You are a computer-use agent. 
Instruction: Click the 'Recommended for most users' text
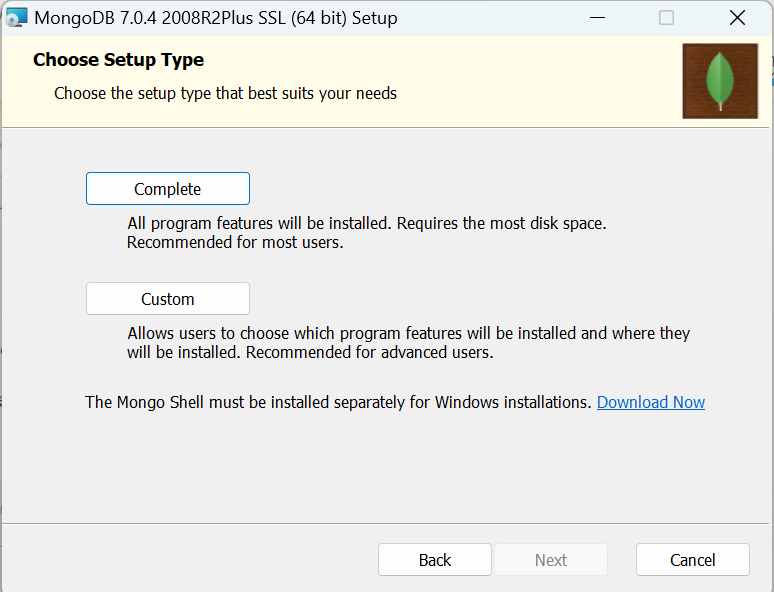[235, 242]
